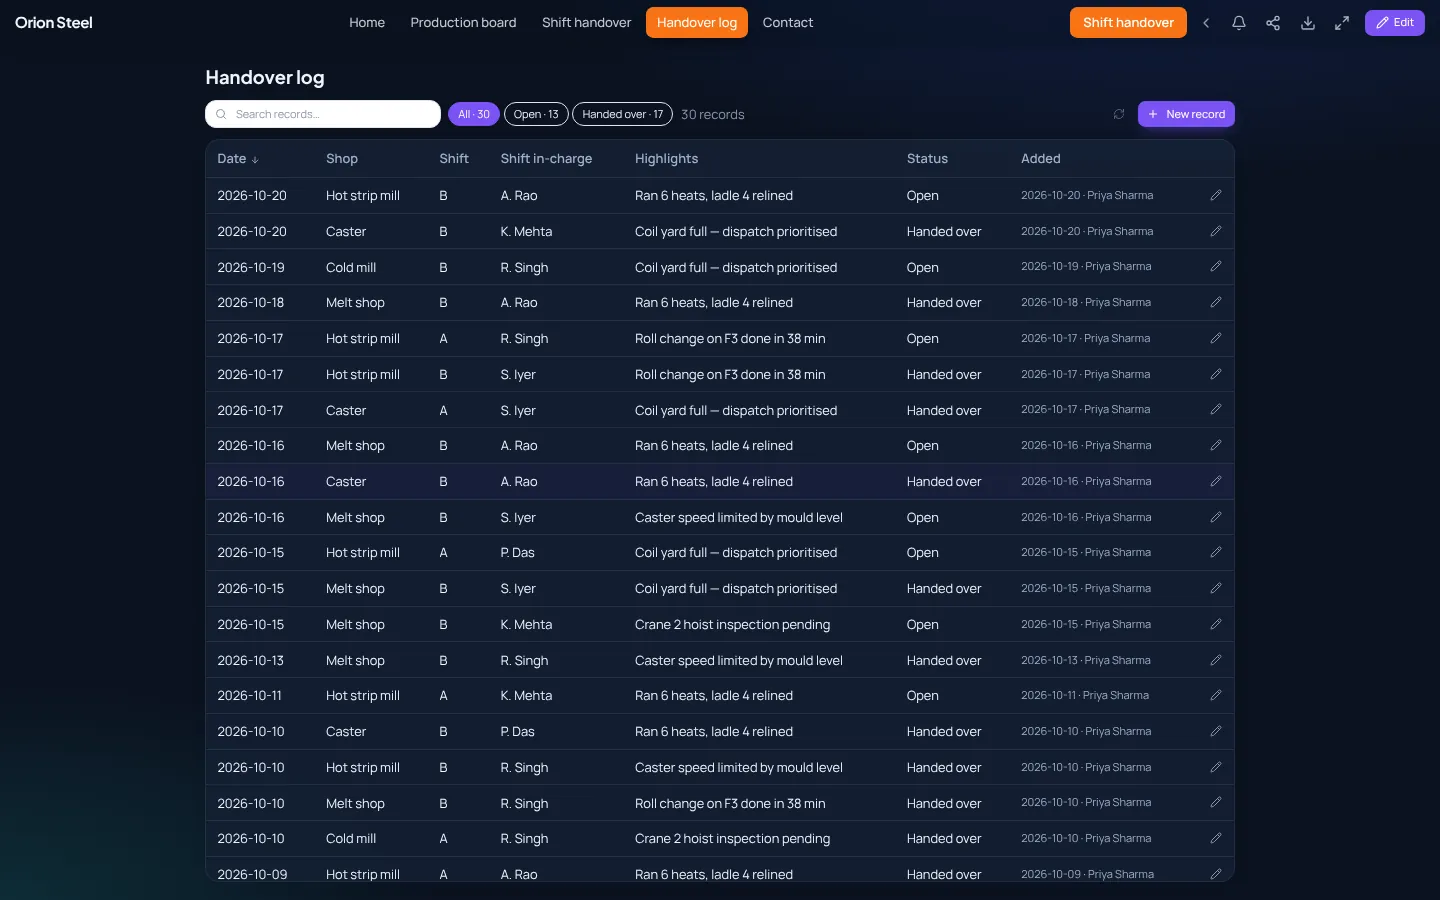The height and width of the screenshot is (900, 1440).
Task: Click the Status column header
Action: pyautogui.click(x=927, y=159)
